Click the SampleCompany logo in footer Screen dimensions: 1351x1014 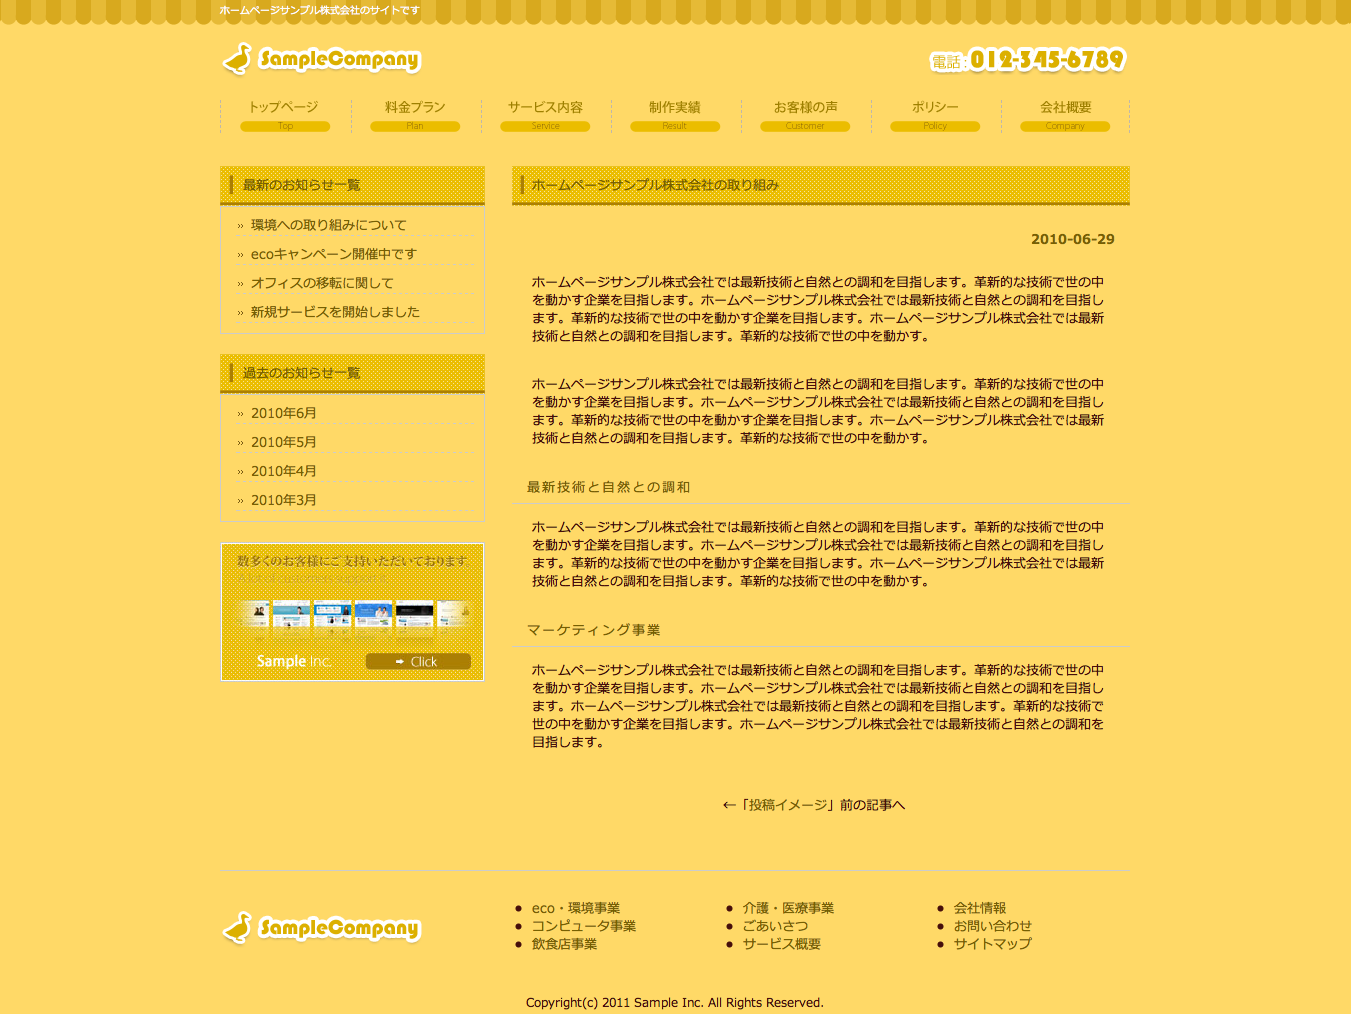321,928
